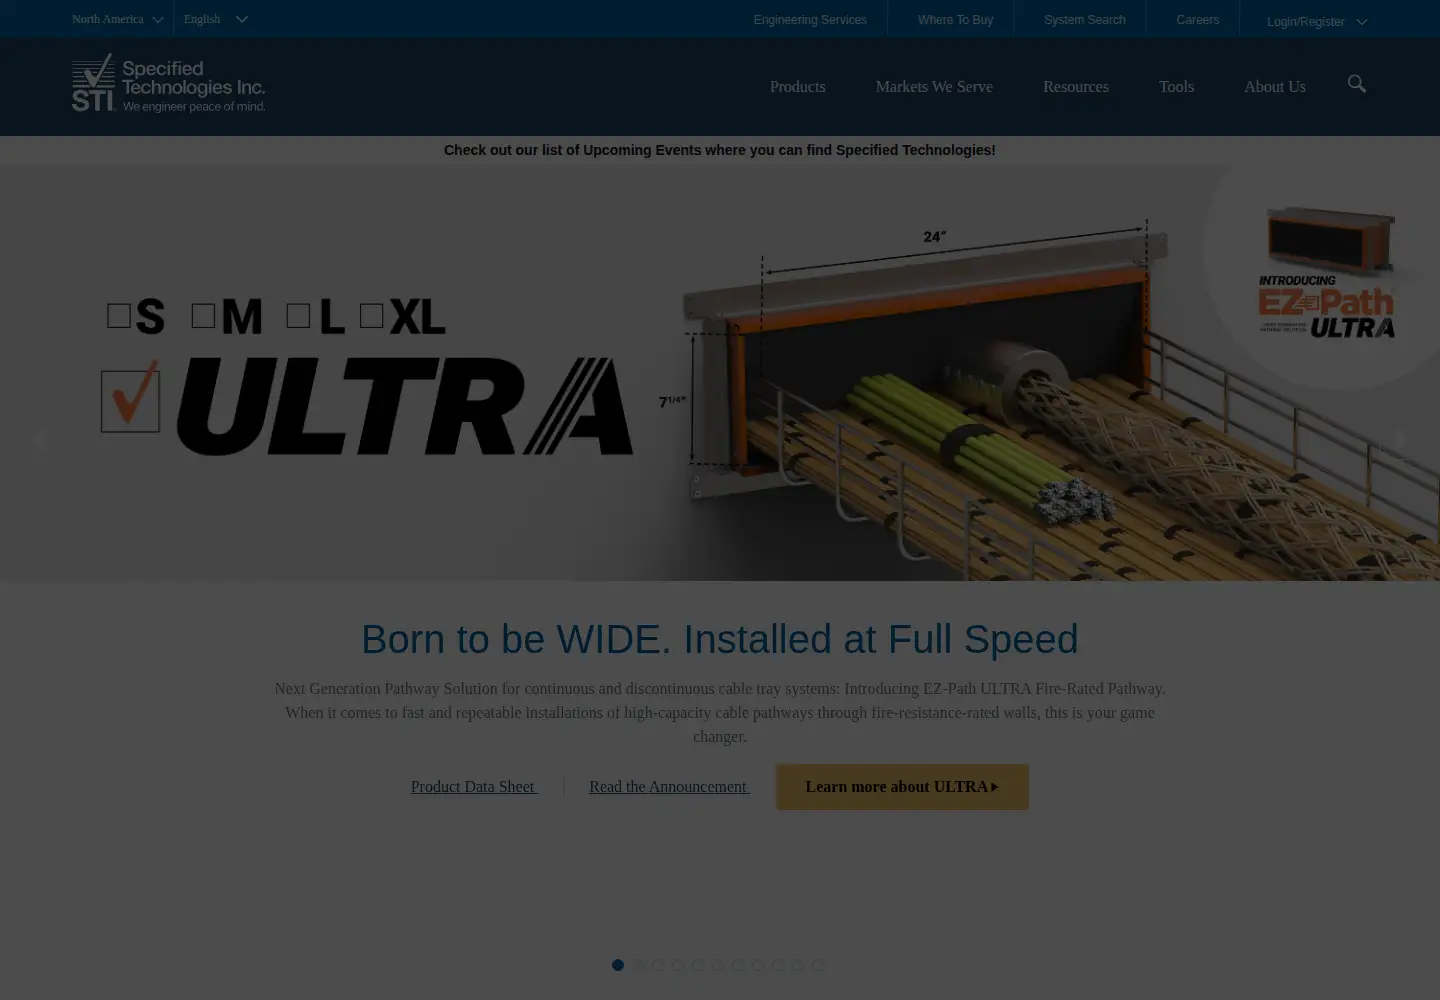The image size is (1440, 1000).
Task: Open Markets We Serve menu
Action: tap(934, 87)
